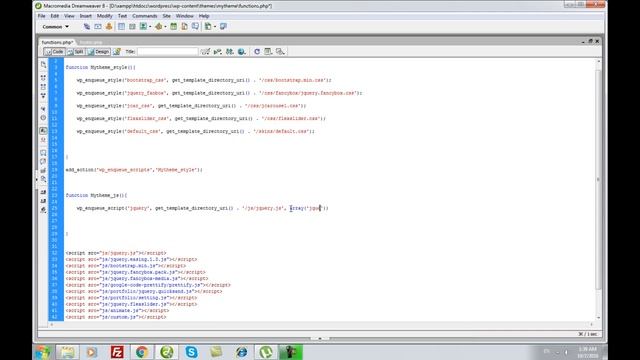This screenshot has width=640, height=360.
Task: Click the Media insert icon
Action: pyautogui.click(x=158, y=27)
